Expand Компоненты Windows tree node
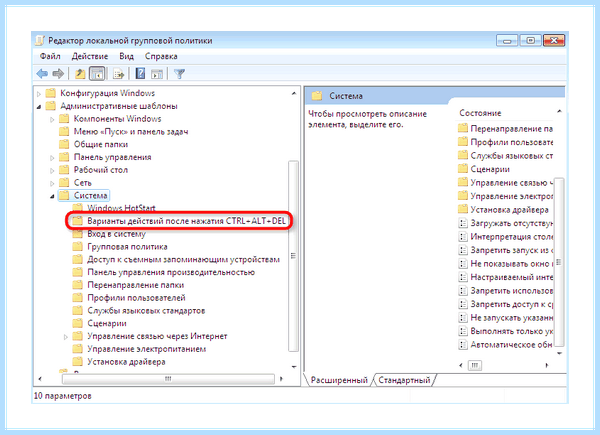 [52, 119]
